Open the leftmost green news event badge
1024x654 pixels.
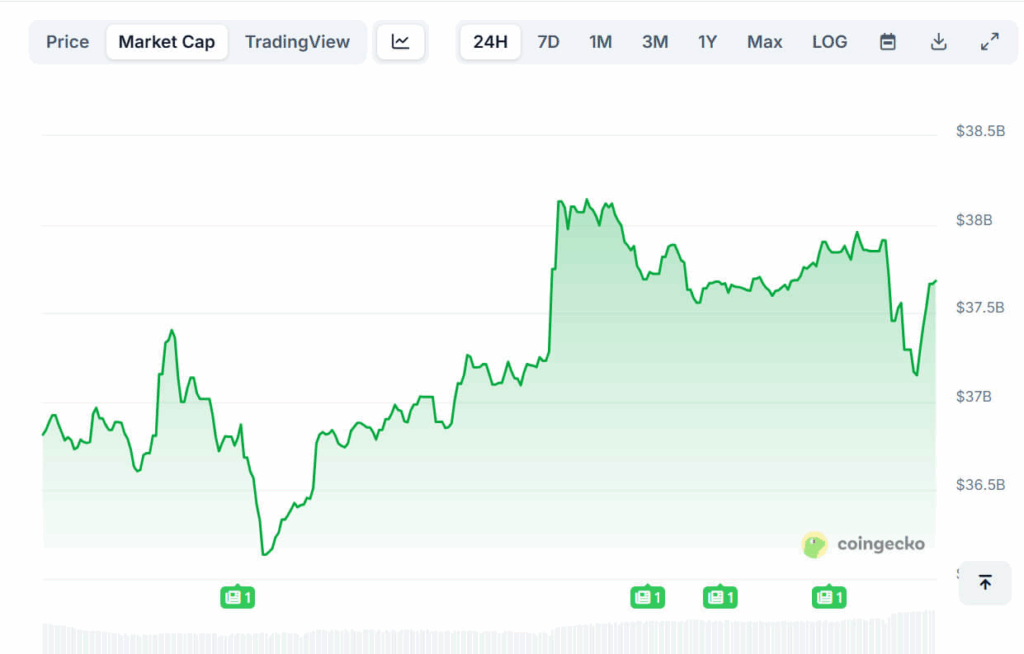[237, 596]
